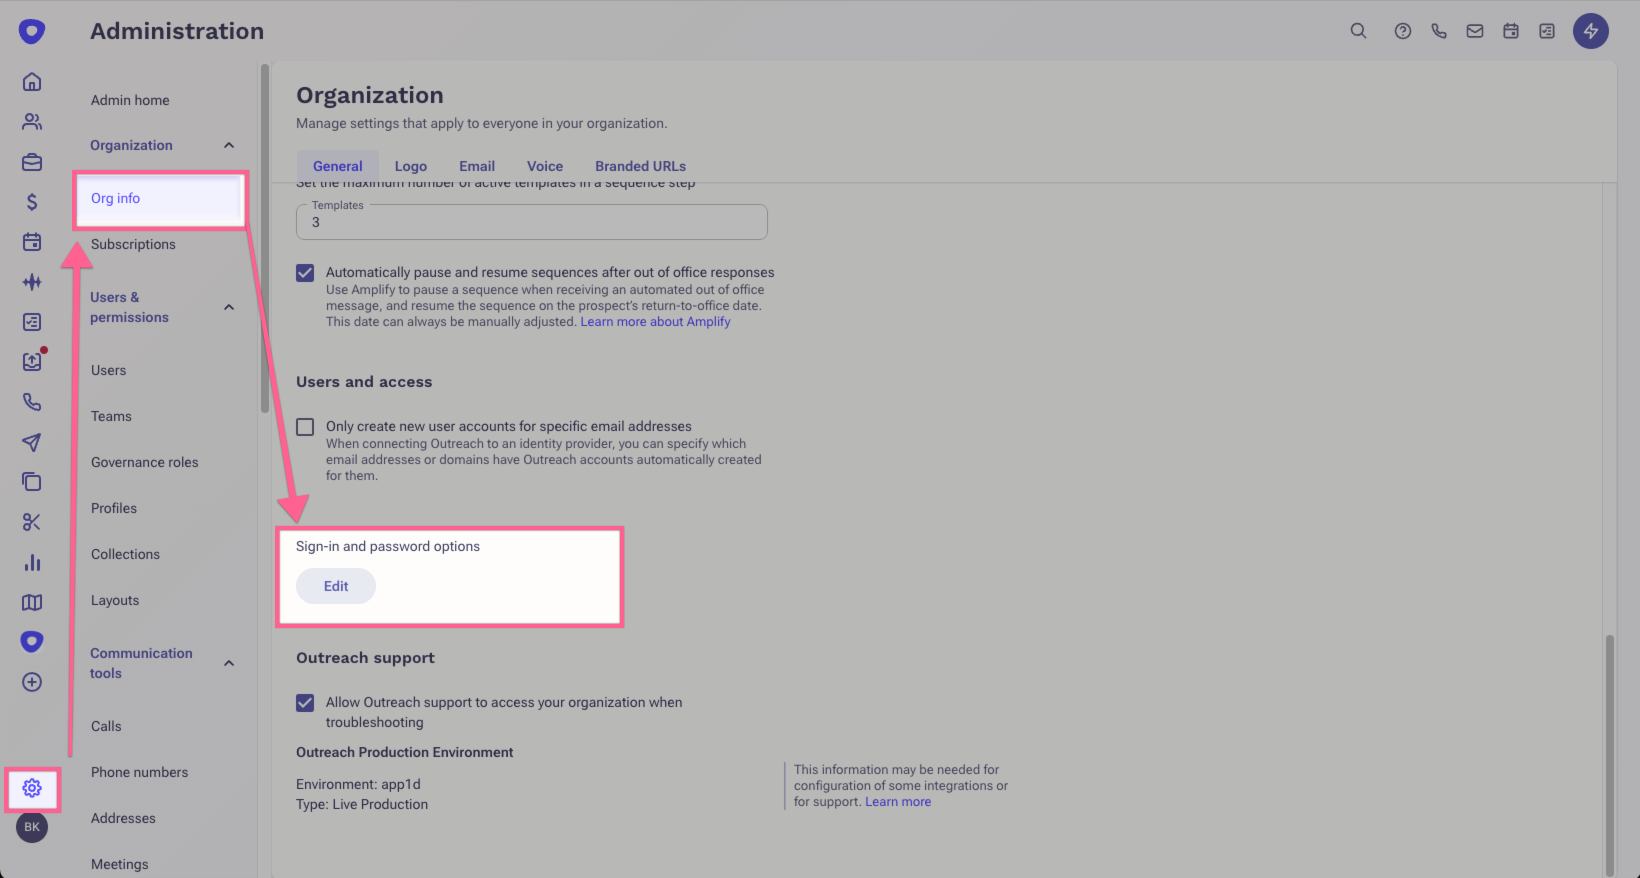Viewport: 1640px width, 878px height.
Task: Open Governance roles menu item
Action: [145, 462]
